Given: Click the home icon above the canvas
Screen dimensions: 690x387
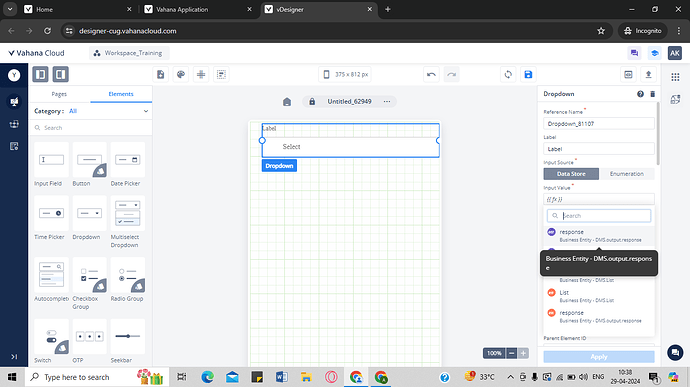Looking at the screenshot, I should pyautogui.click(x=287, y=102).
